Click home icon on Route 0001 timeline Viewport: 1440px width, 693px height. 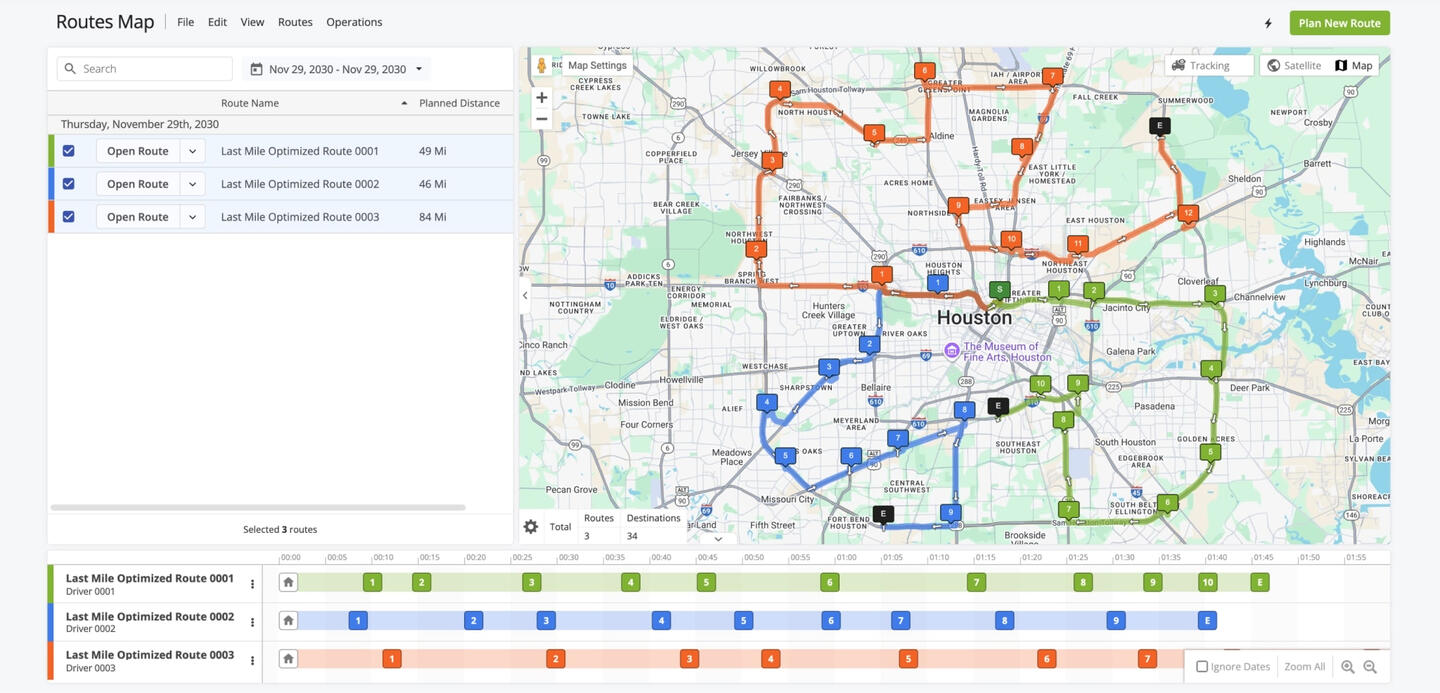[288, 582]
